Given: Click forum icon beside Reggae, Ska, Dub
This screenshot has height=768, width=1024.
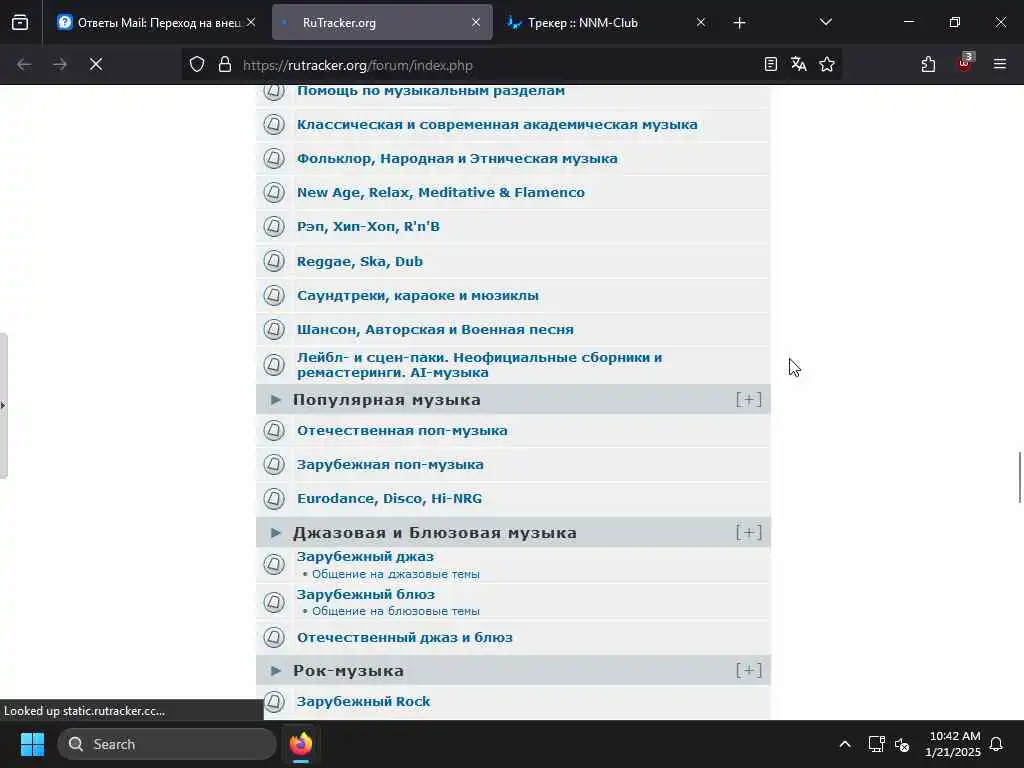Looking at the screenshot, I should pos(274,261).
